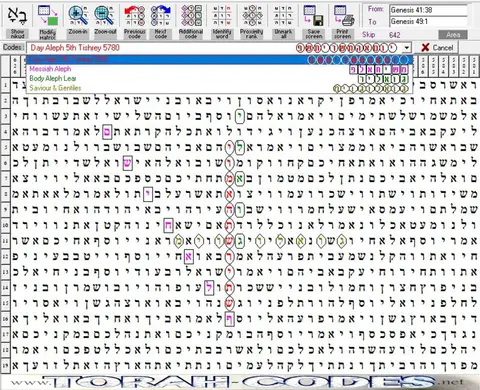Viewport: 480px width, 390px height.
Task: Click the magenta-boxed final Pe in row 16
Action: (x=229, y=319)
